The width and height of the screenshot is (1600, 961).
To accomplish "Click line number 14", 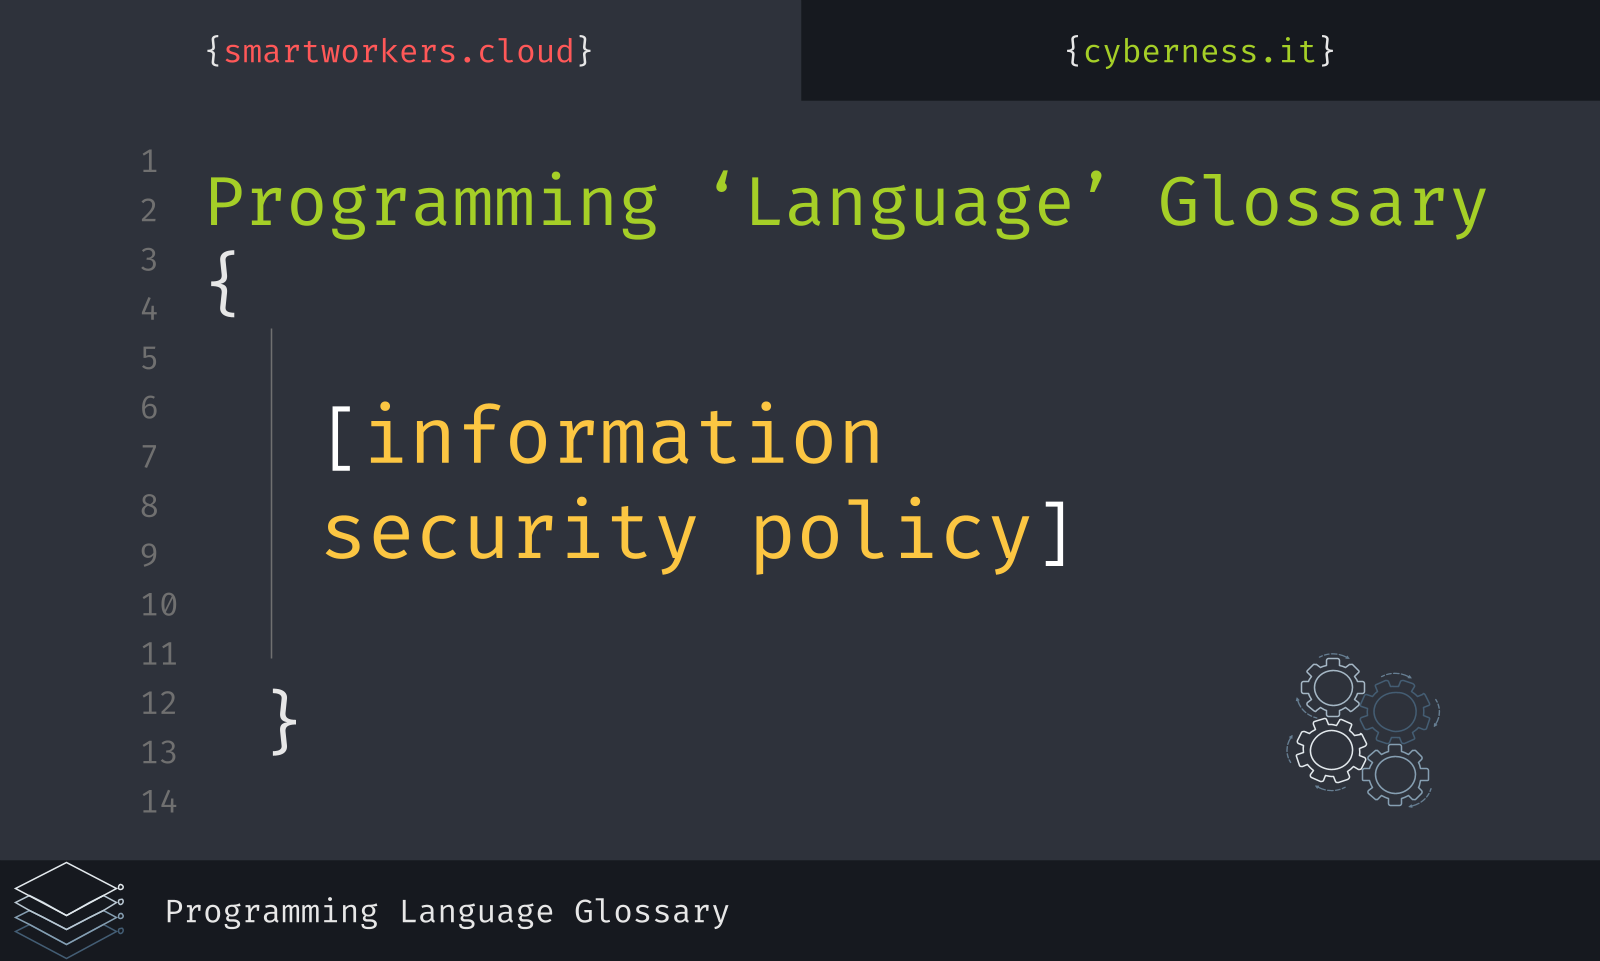I will [159, 802].
